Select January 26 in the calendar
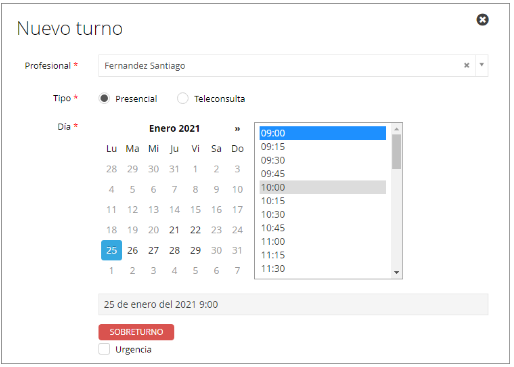Screen dimensions: 514x367 coord(132,250)
